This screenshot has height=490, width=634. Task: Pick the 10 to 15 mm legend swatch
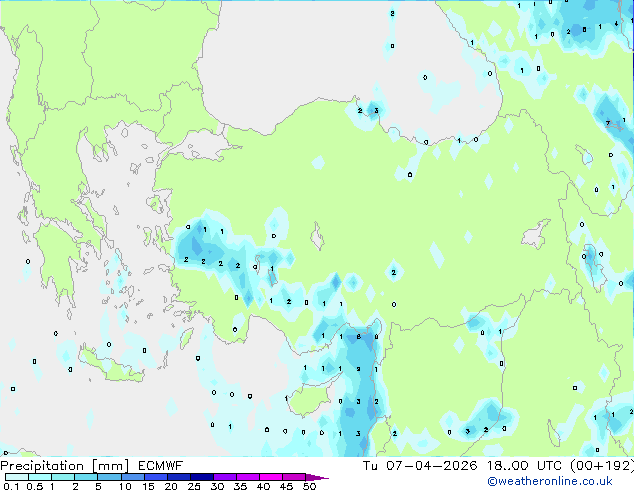(133, 477)
